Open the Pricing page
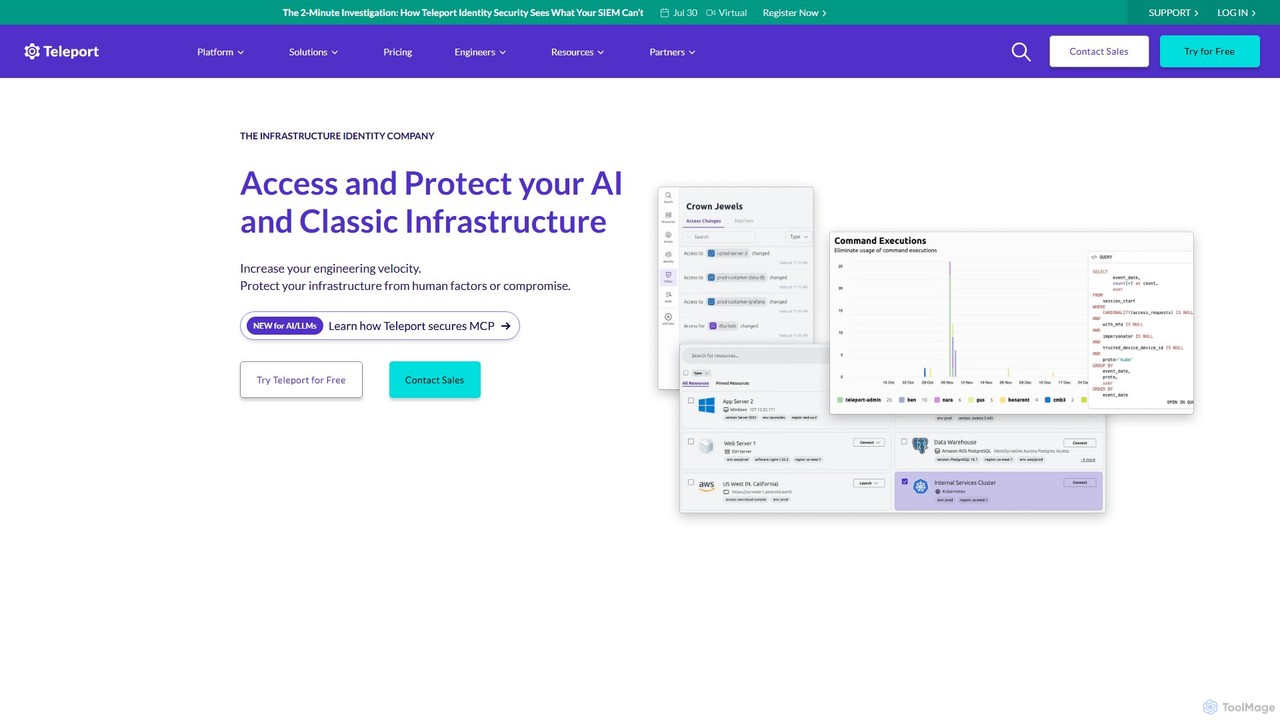 tap(397, 52)
